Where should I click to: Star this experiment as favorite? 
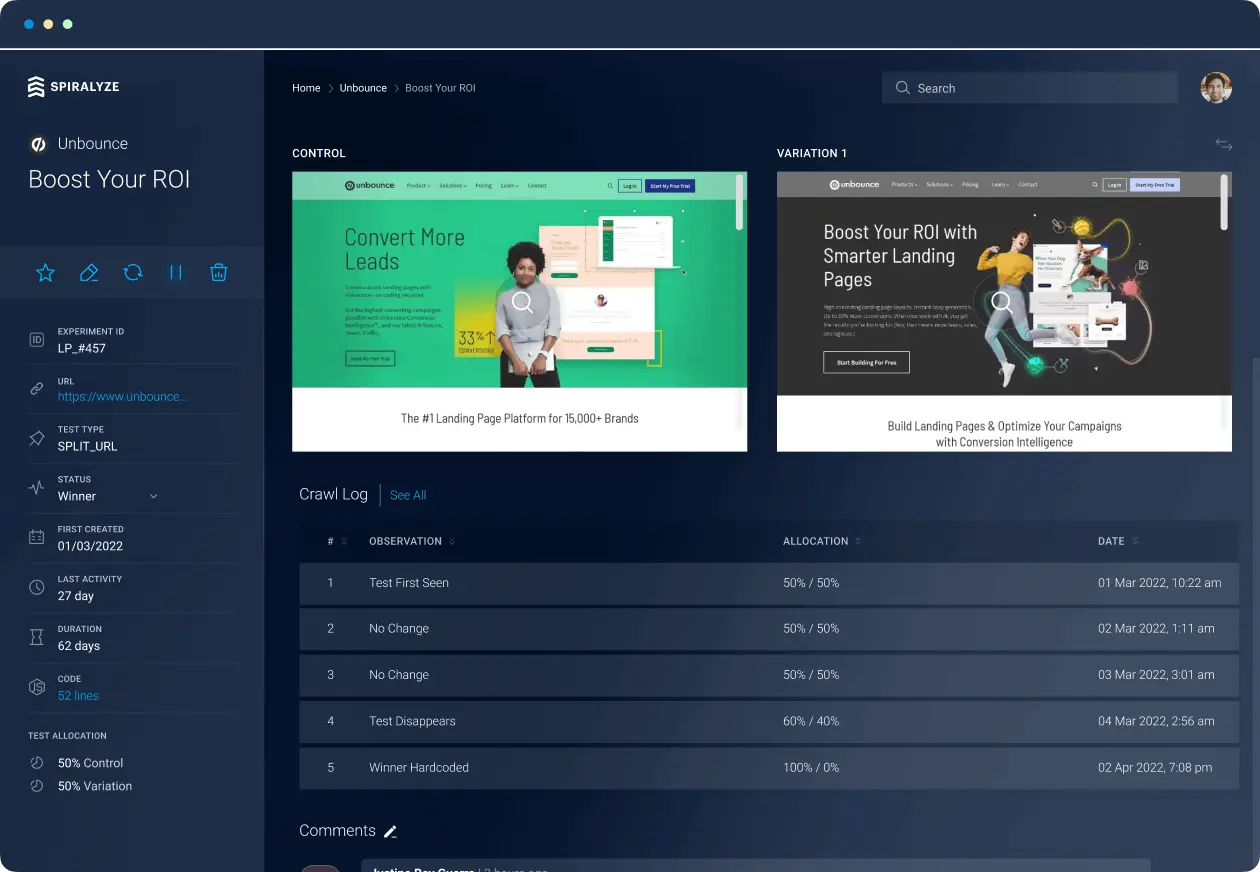point(45,272)
